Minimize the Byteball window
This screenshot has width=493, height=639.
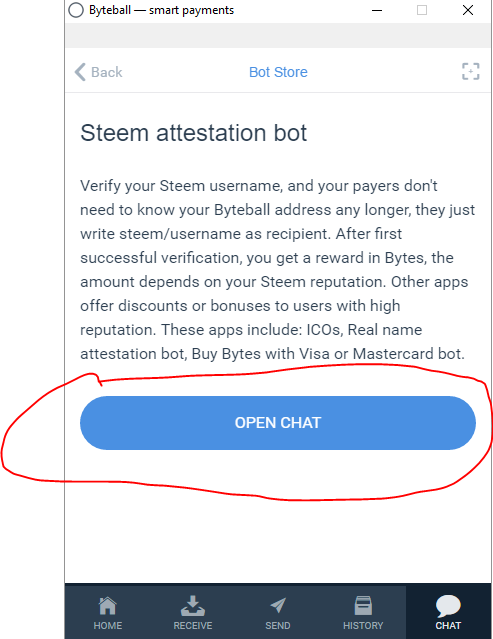377,10
